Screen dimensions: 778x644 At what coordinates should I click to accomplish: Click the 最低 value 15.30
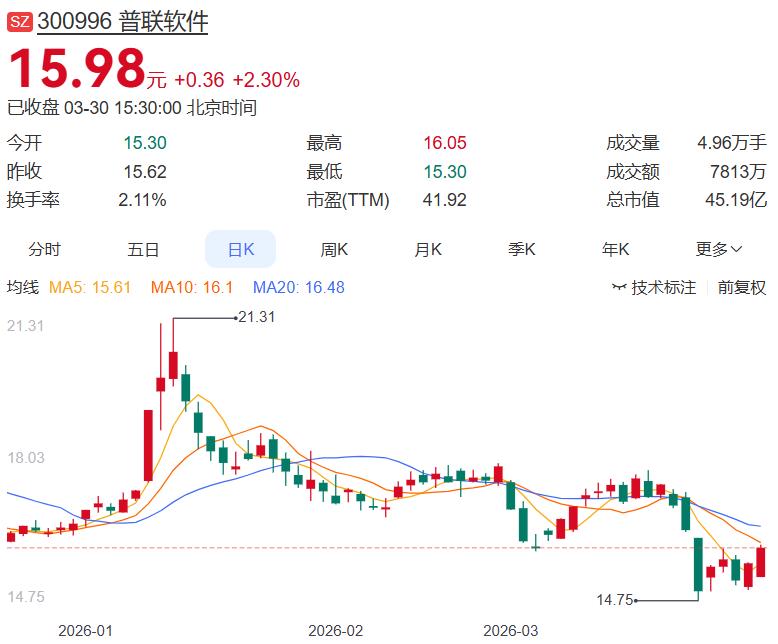[445, 172]
